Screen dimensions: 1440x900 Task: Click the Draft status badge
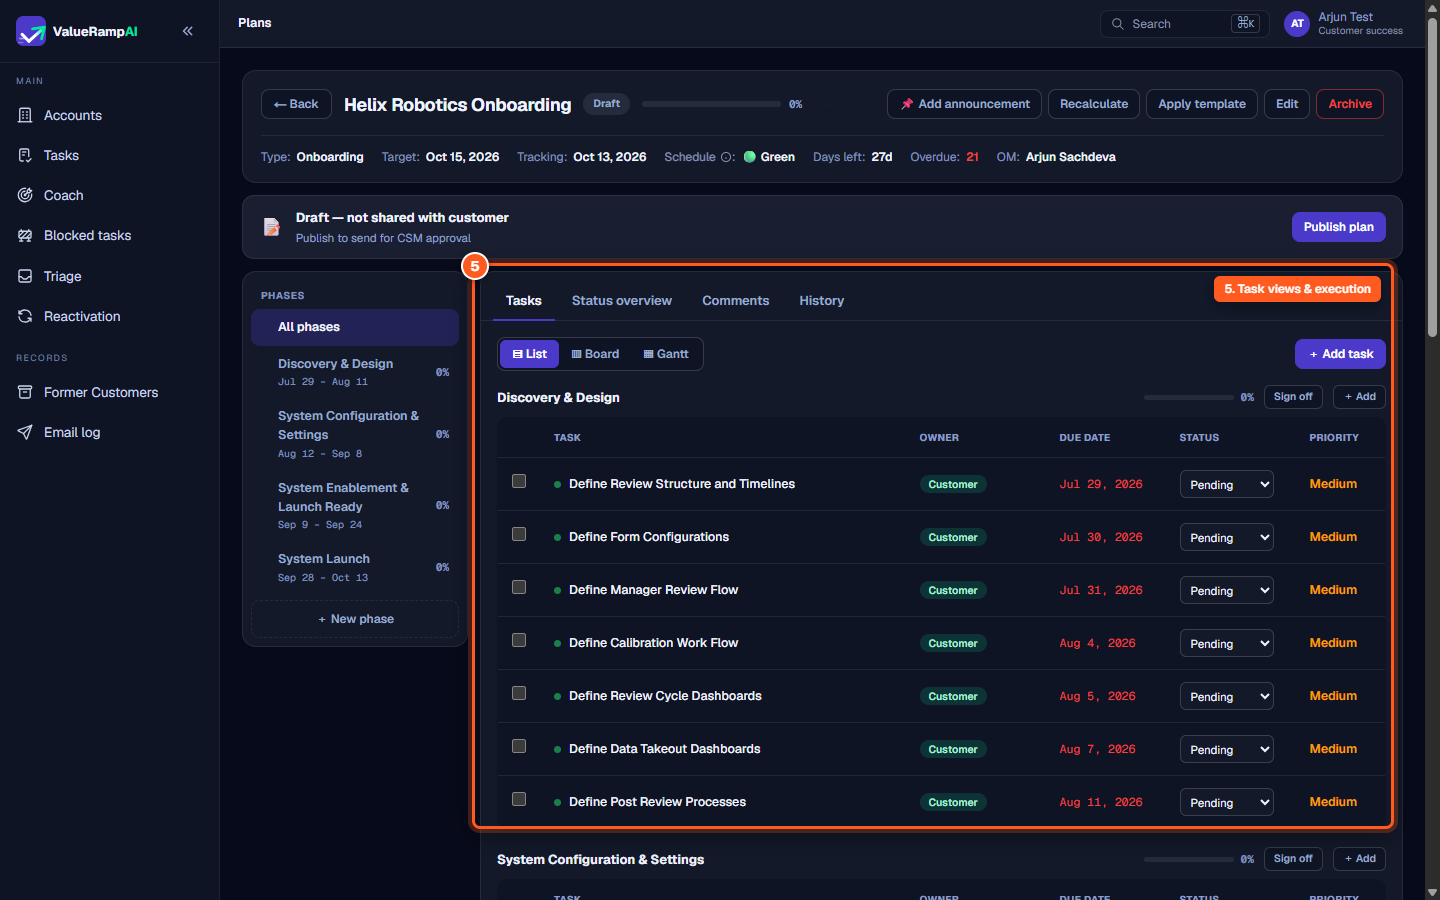(x=606, y=104)
